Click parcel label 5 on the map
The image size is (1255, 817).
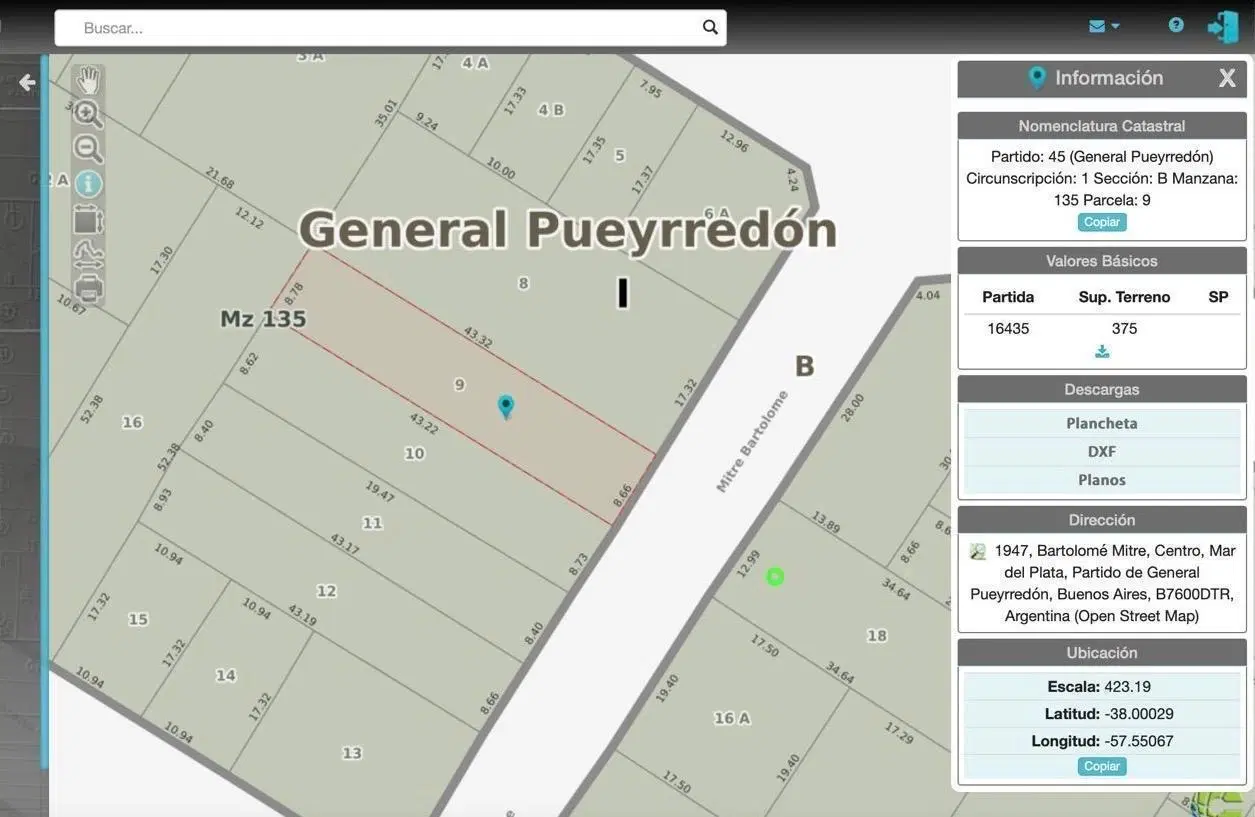click(620, 155)
